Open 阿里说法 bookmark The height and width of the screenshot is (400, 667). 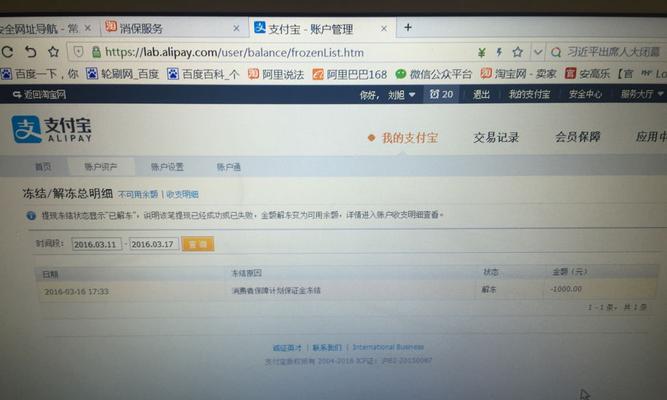coord(276,74)
